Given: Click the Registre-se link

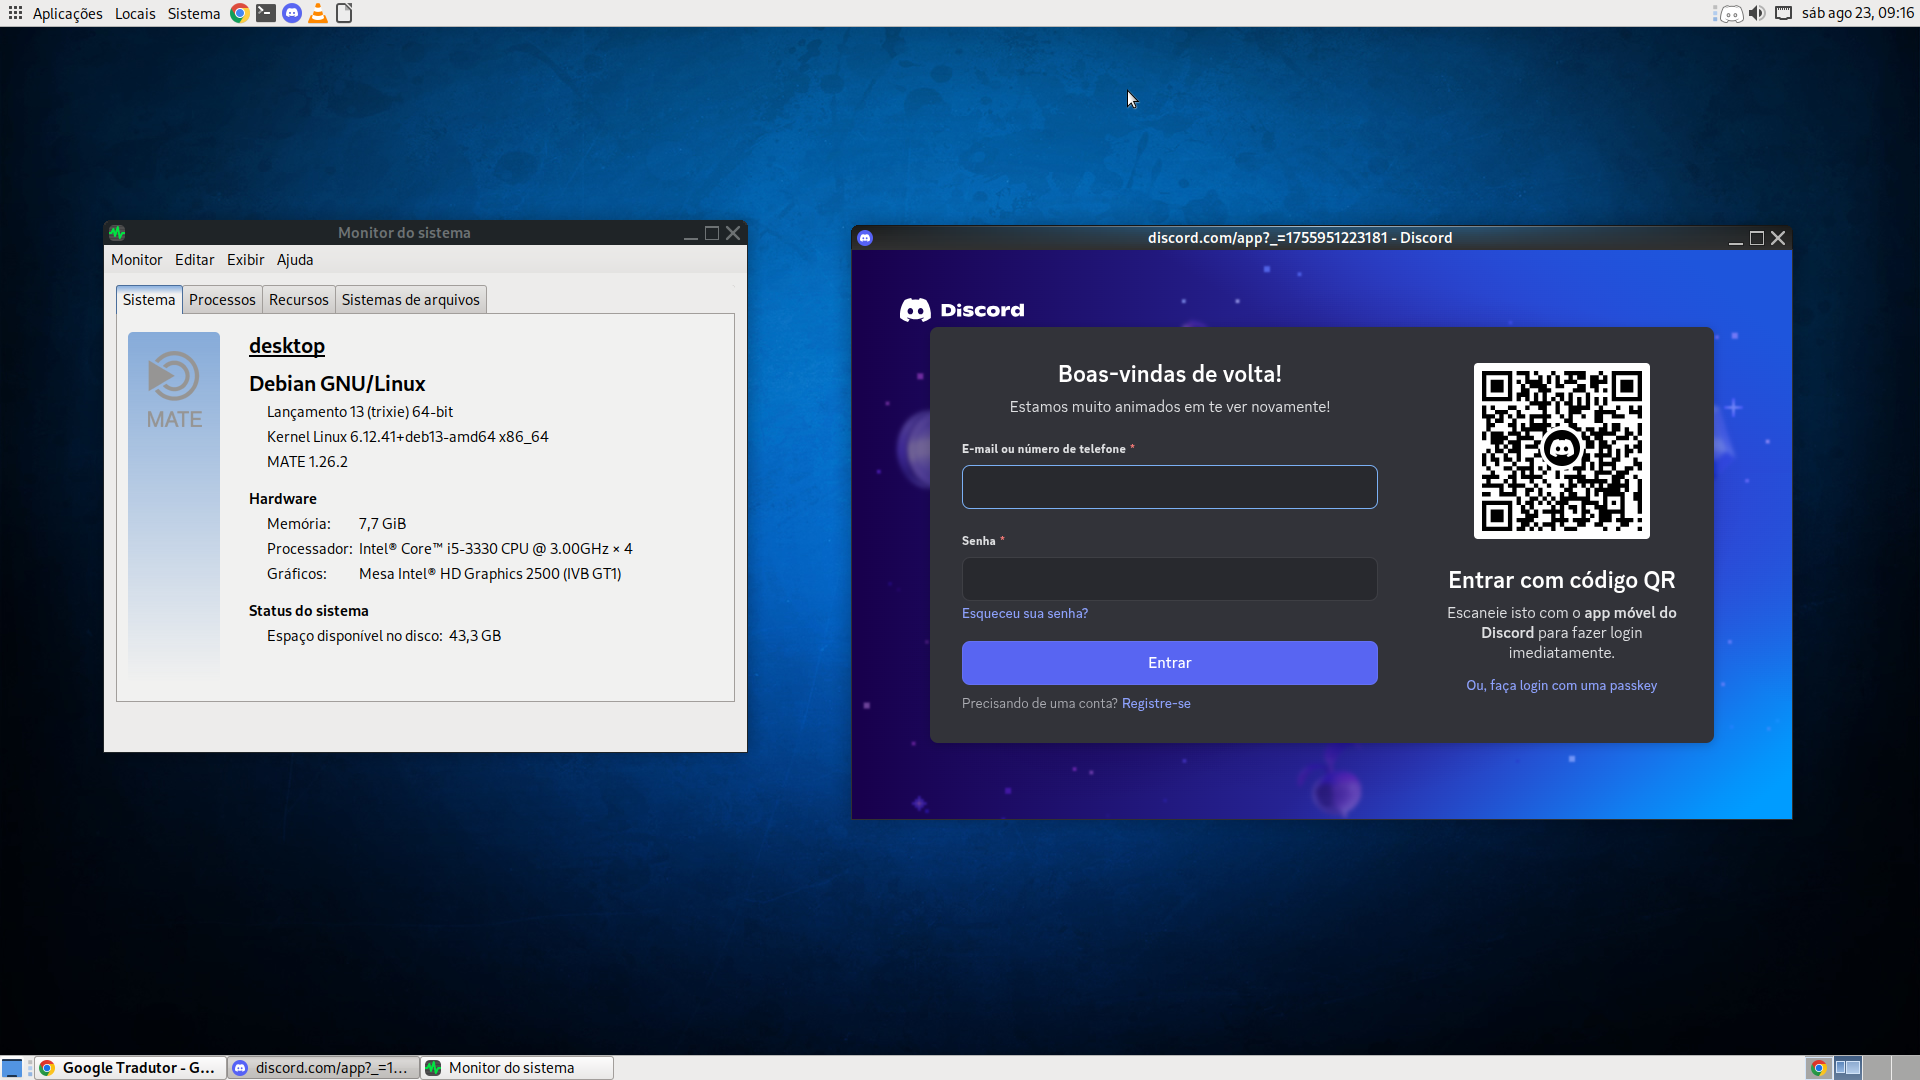Looking at the screenshot, I should click(x=1156, y=704).
